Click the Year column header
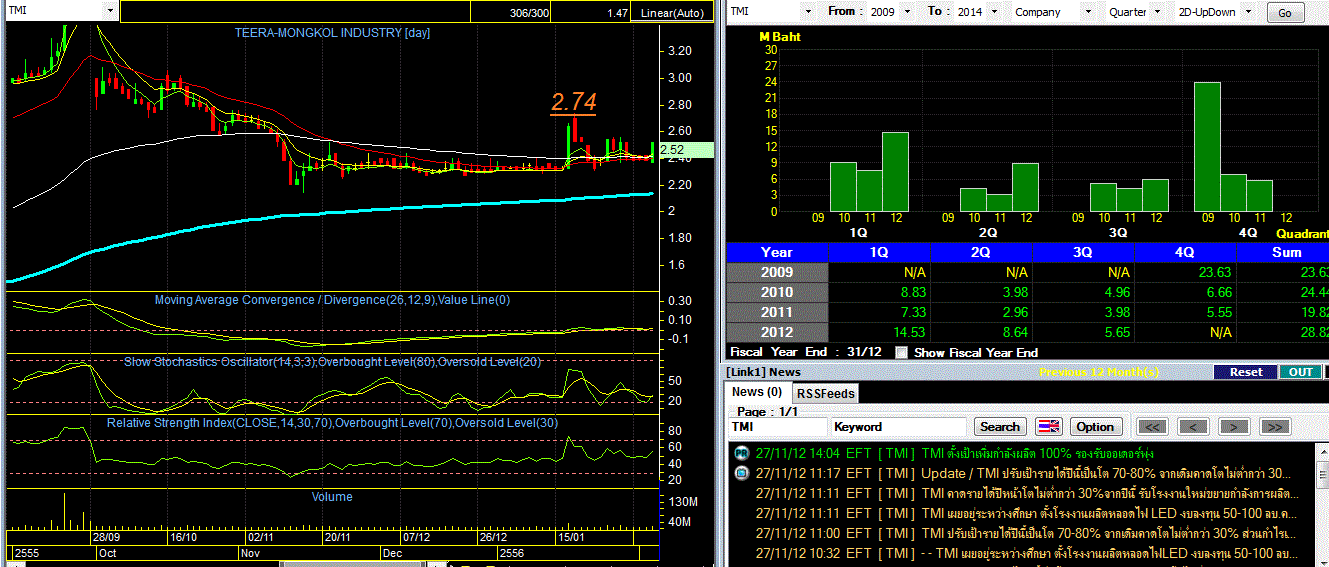Image resolution: width=1329 pixels, height=567 pixels. (777, 252)
